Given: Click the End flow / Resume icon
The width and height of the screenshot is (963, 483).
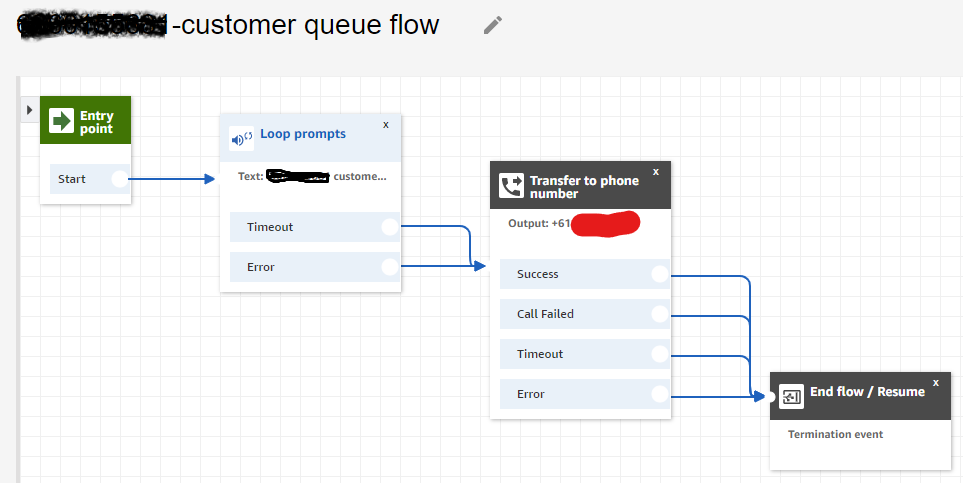Looking at the screenshot, I should tap(791, 396).
